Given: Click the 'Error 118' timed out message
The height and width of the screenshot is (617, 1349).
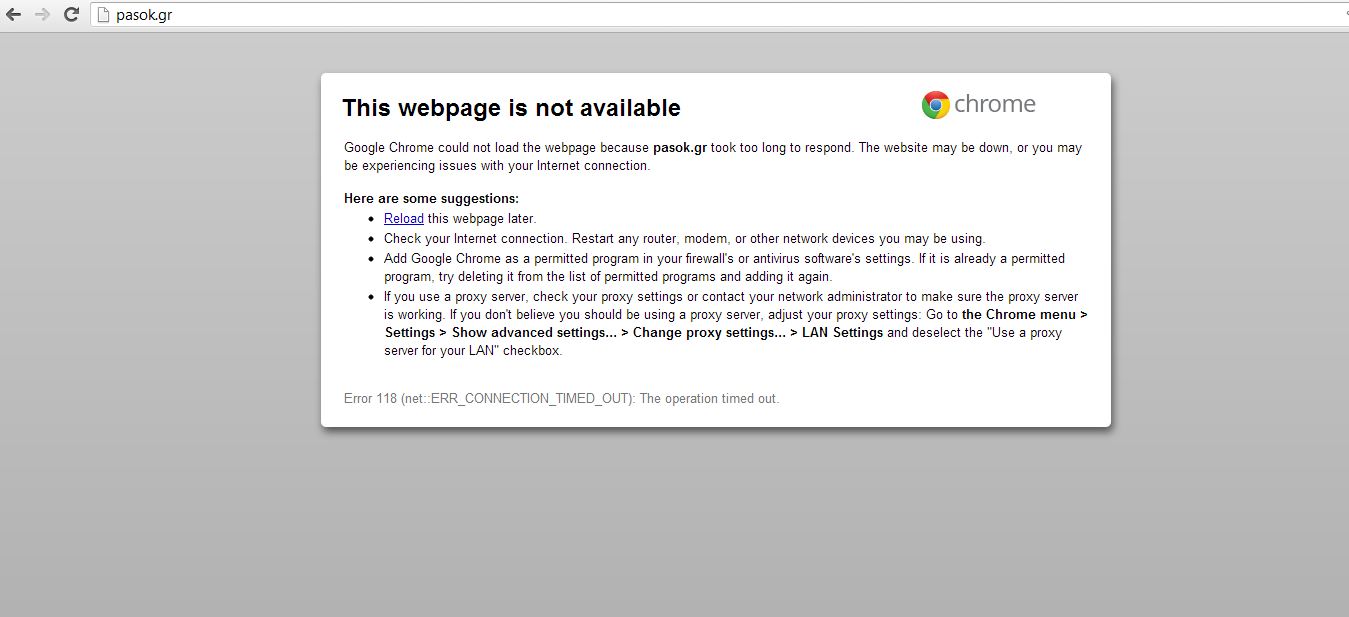Looking at the screenshot, I should coord(561,399).
